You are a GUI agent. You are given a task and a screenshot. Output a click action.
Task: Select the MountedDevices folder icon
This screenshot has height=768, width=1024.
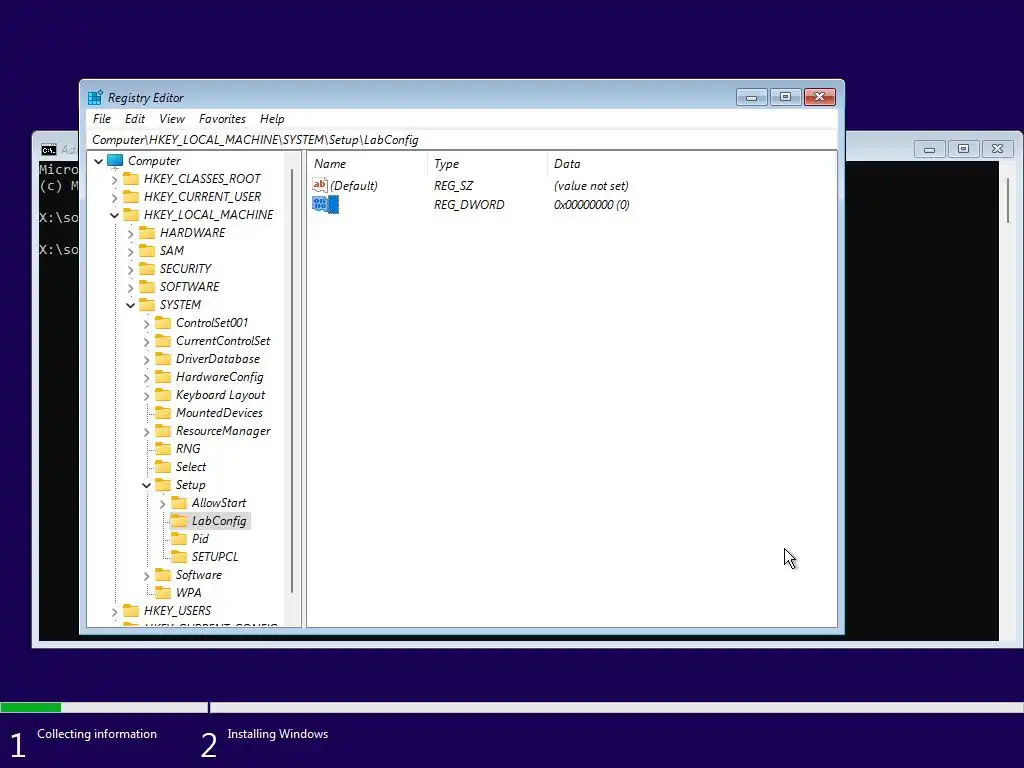click(x=163, y=413)
